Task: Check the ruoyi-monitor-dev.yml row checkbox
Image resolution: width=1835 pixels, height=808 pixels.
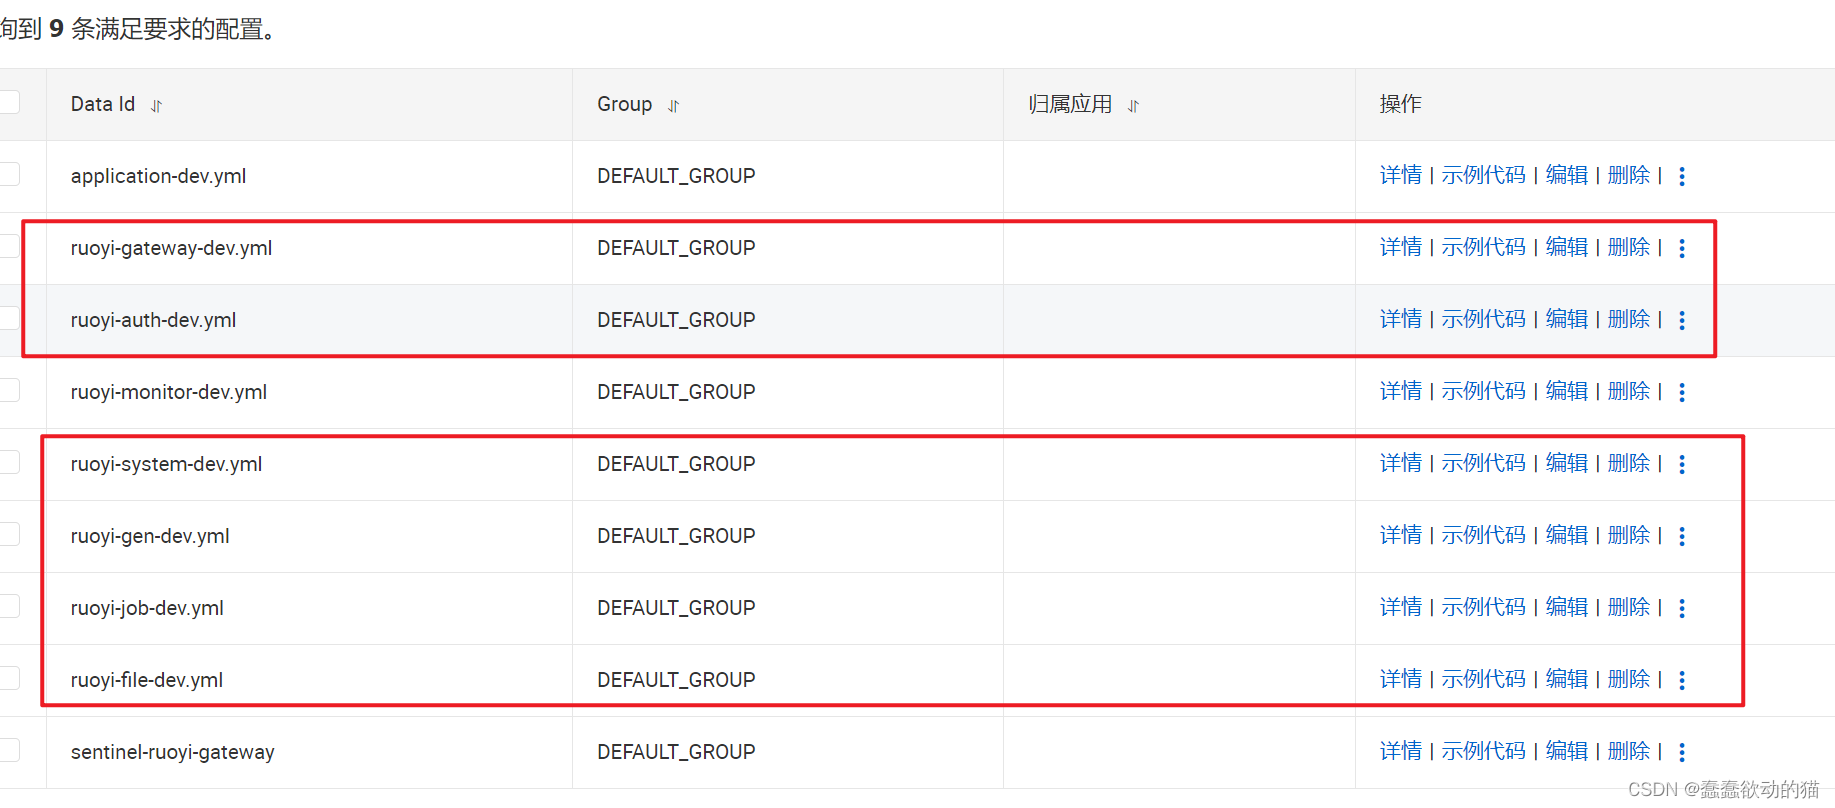Action: pyautogui.click(x=9, y=390)
